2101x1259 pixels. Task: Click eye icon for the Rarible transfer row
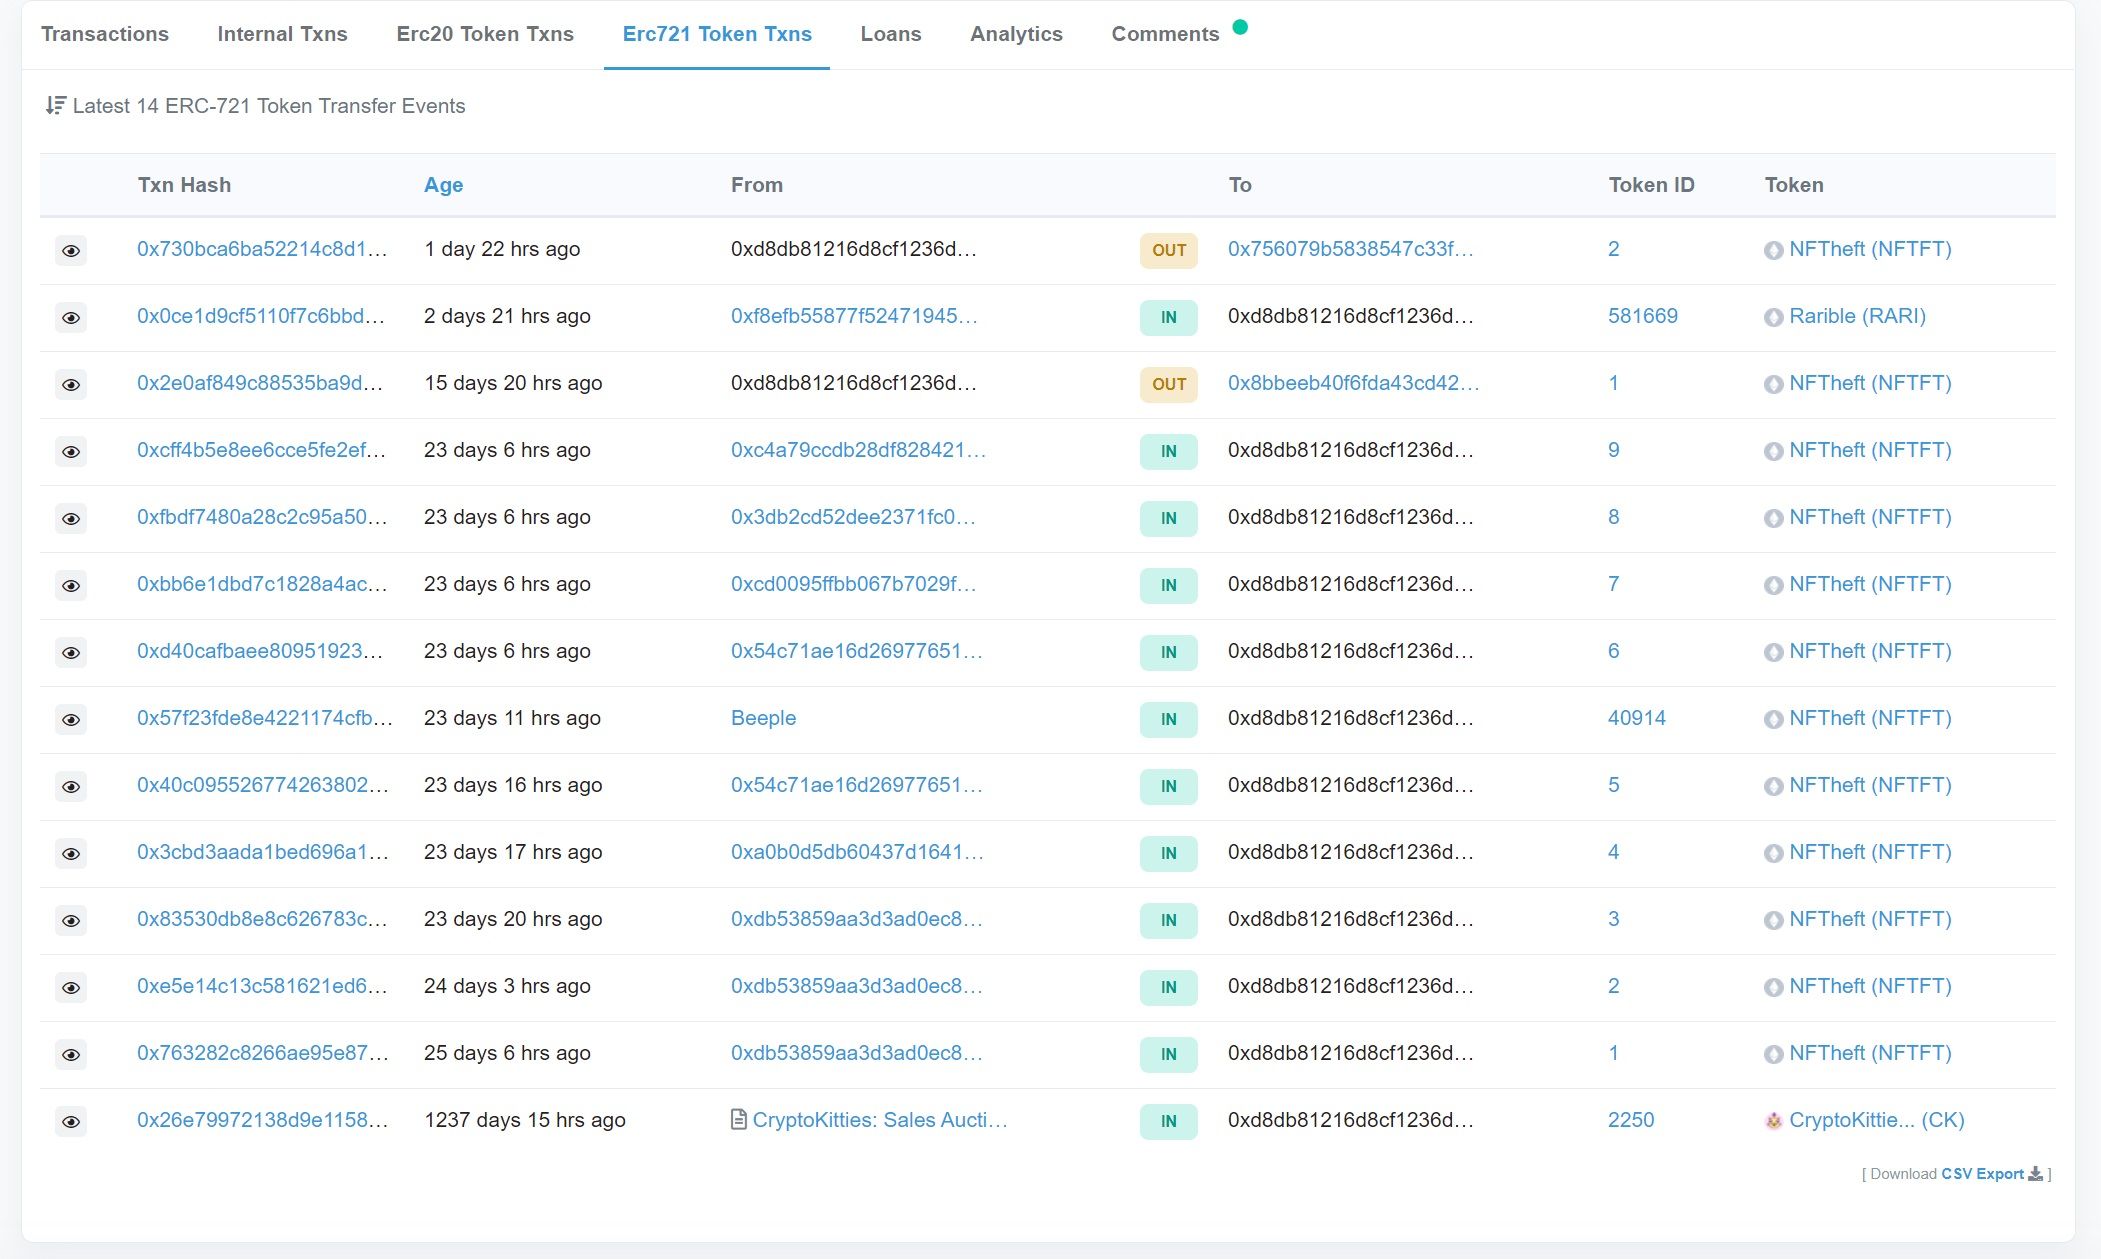71,318
